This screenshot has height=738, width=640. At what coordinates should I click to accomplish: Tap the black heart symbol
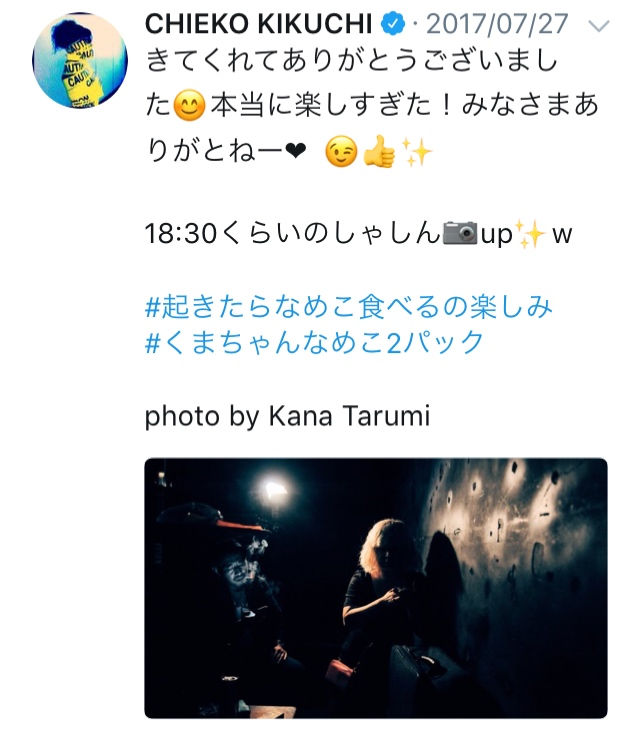tap(296, 151)
